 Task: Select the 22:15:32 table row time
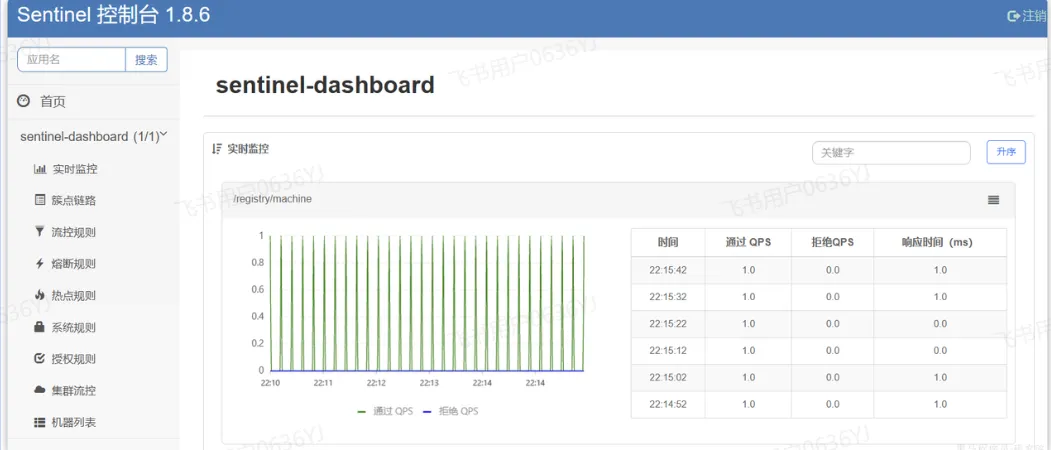click(x=668, y=296)
